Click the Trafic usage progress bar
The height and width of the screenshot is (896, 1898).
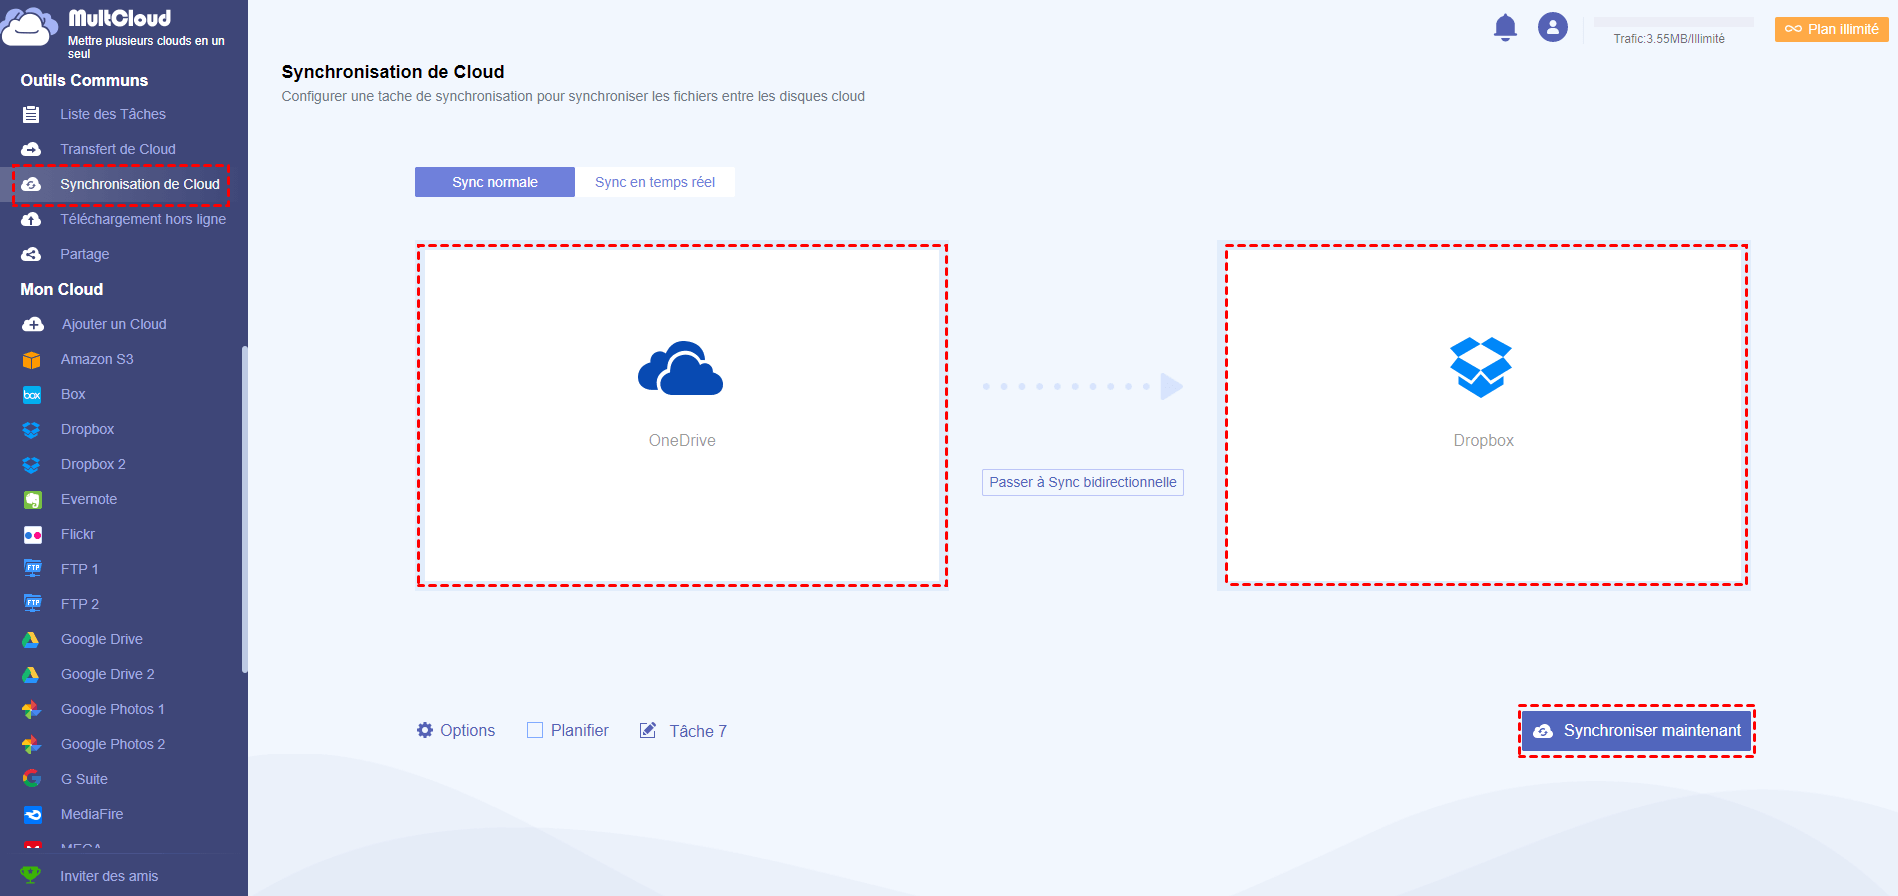(x=1673, y=22)
